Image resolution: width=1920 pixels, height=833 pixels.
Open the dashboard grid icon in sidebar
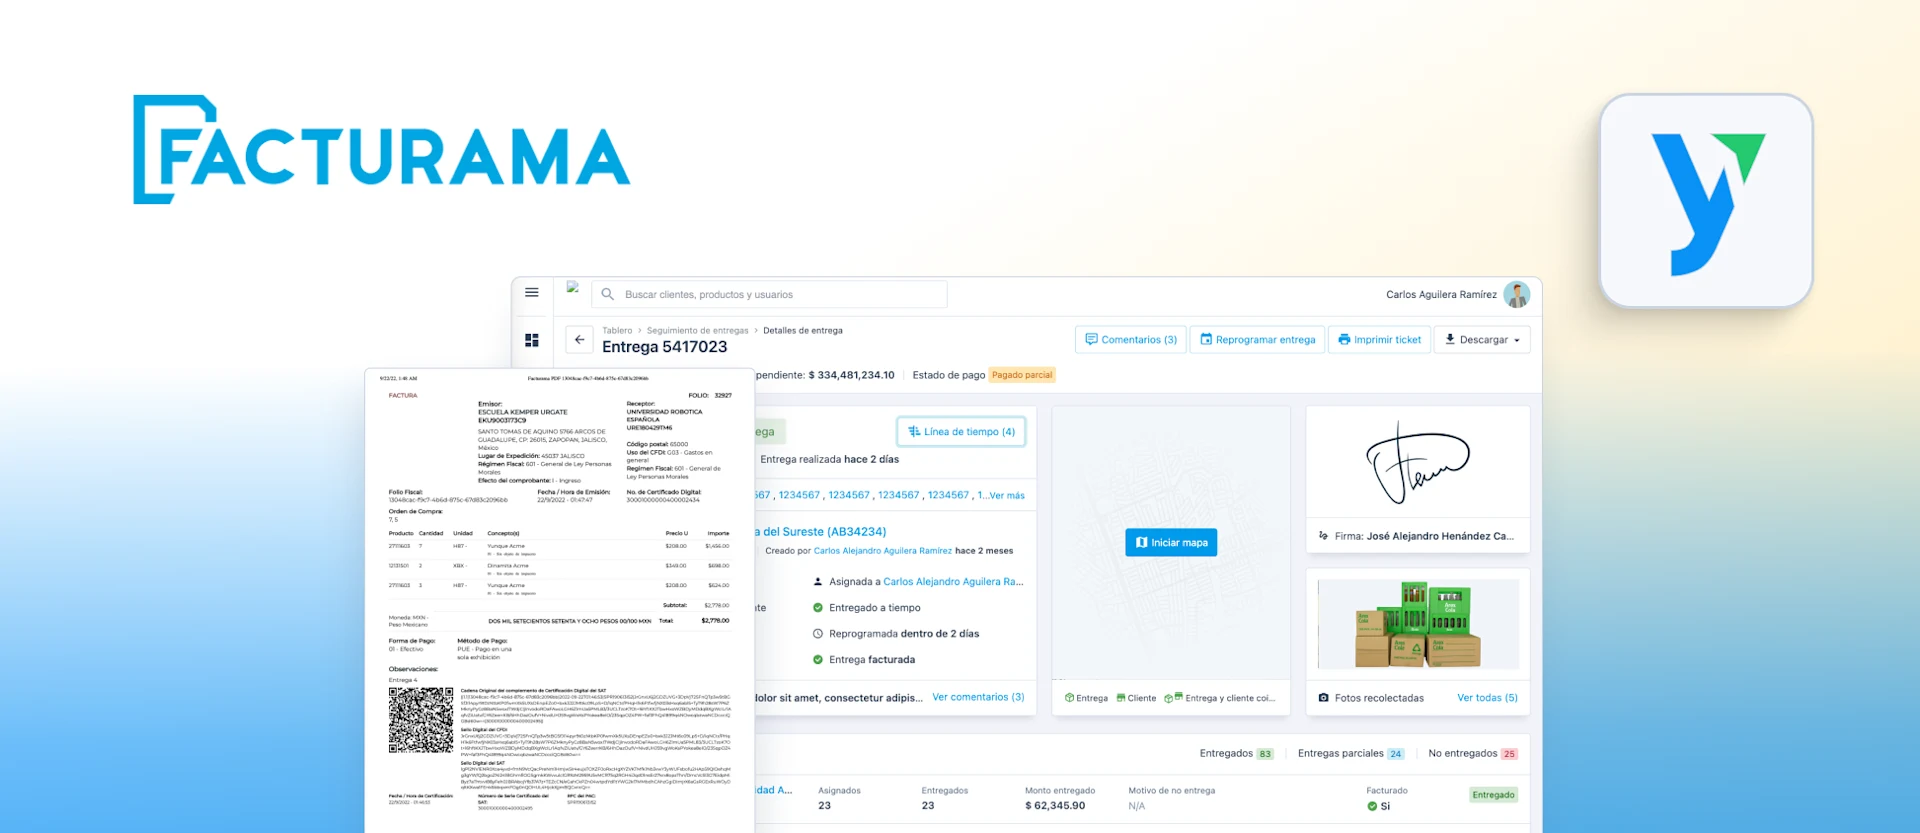click(532, 340)
